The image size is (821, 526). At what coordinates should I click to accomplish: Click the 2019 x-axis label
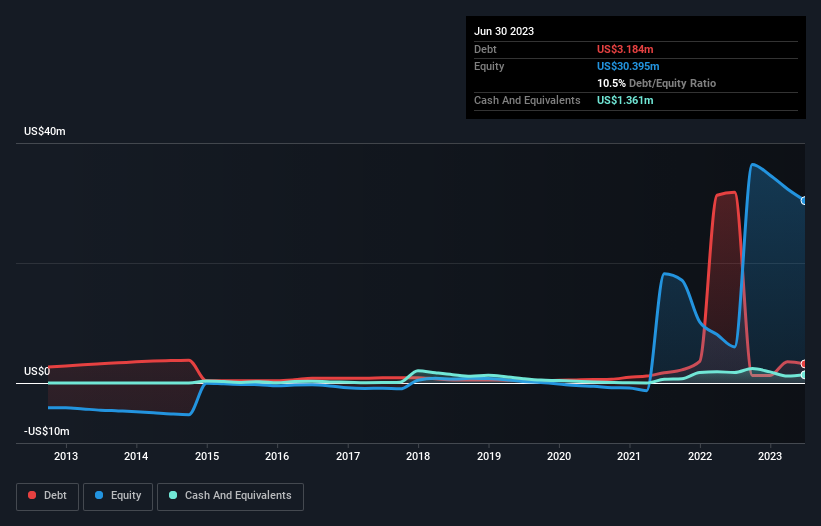489,456
